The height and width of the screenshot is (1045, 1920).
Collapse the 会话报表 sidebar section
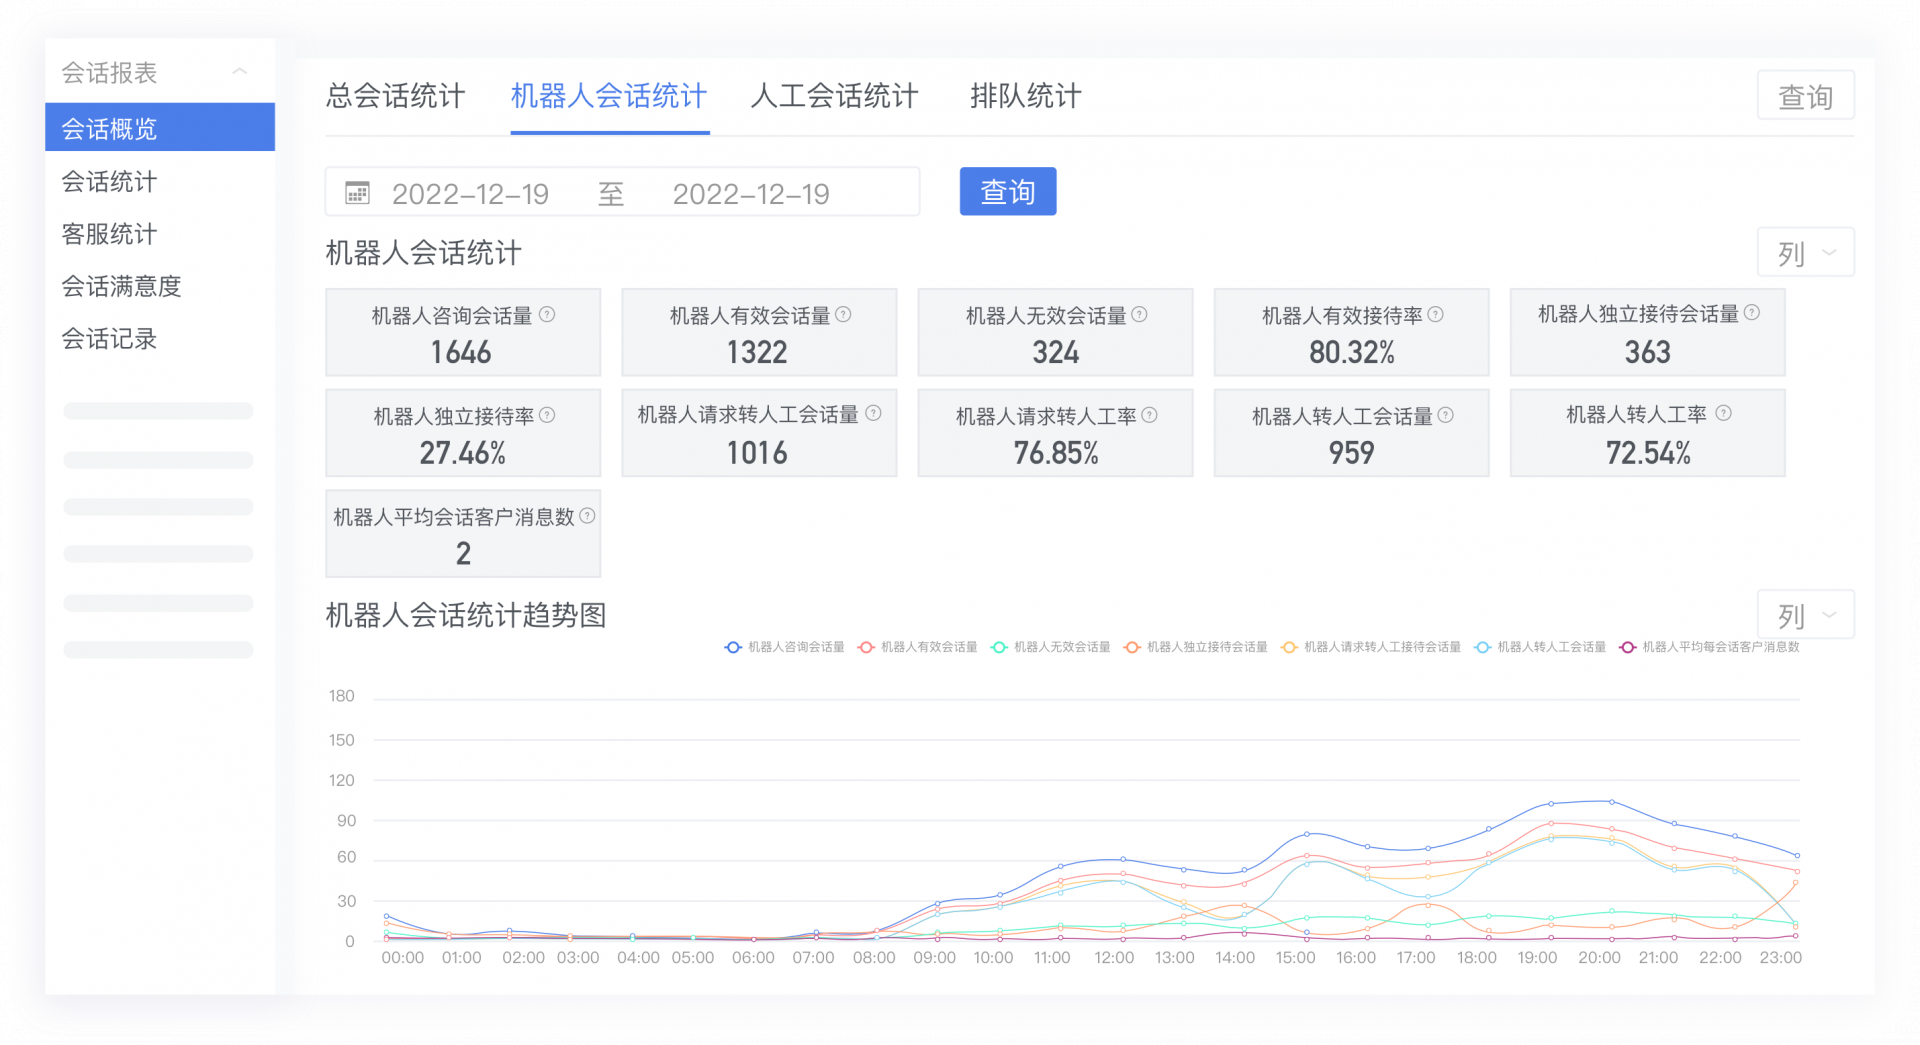click(240, 72)
